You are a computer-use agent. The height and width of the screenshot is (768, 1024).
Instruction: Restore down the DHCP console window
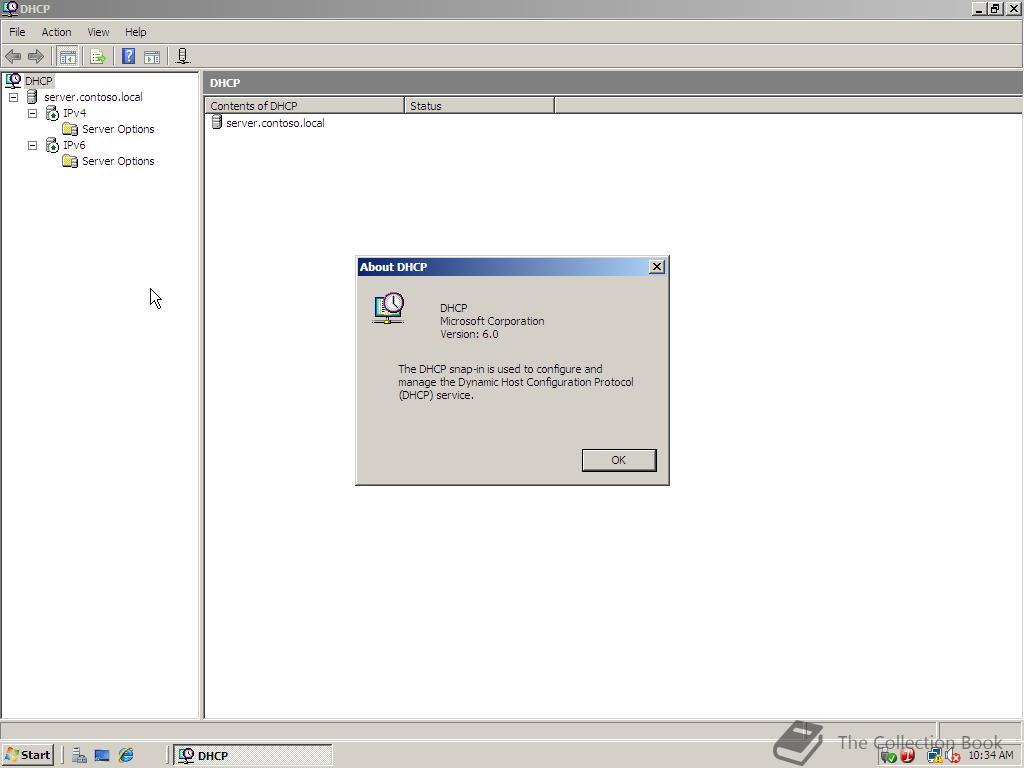click(994, 8)
